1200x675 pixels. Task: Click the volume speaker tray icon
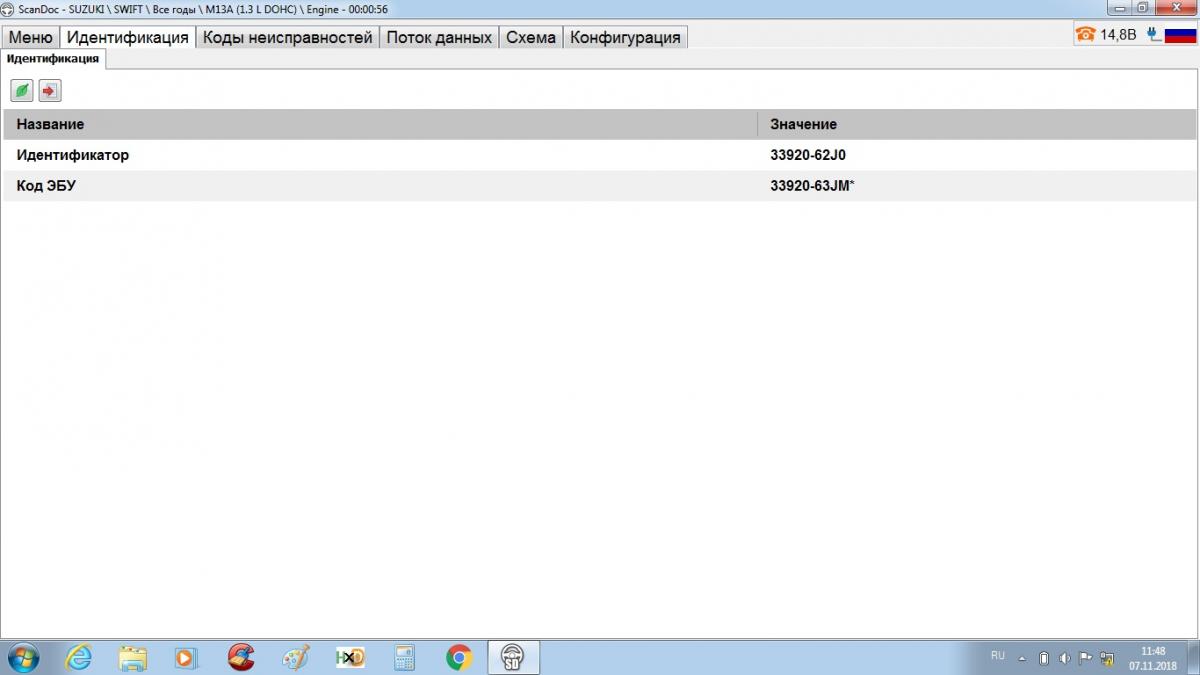point(1064,658)
